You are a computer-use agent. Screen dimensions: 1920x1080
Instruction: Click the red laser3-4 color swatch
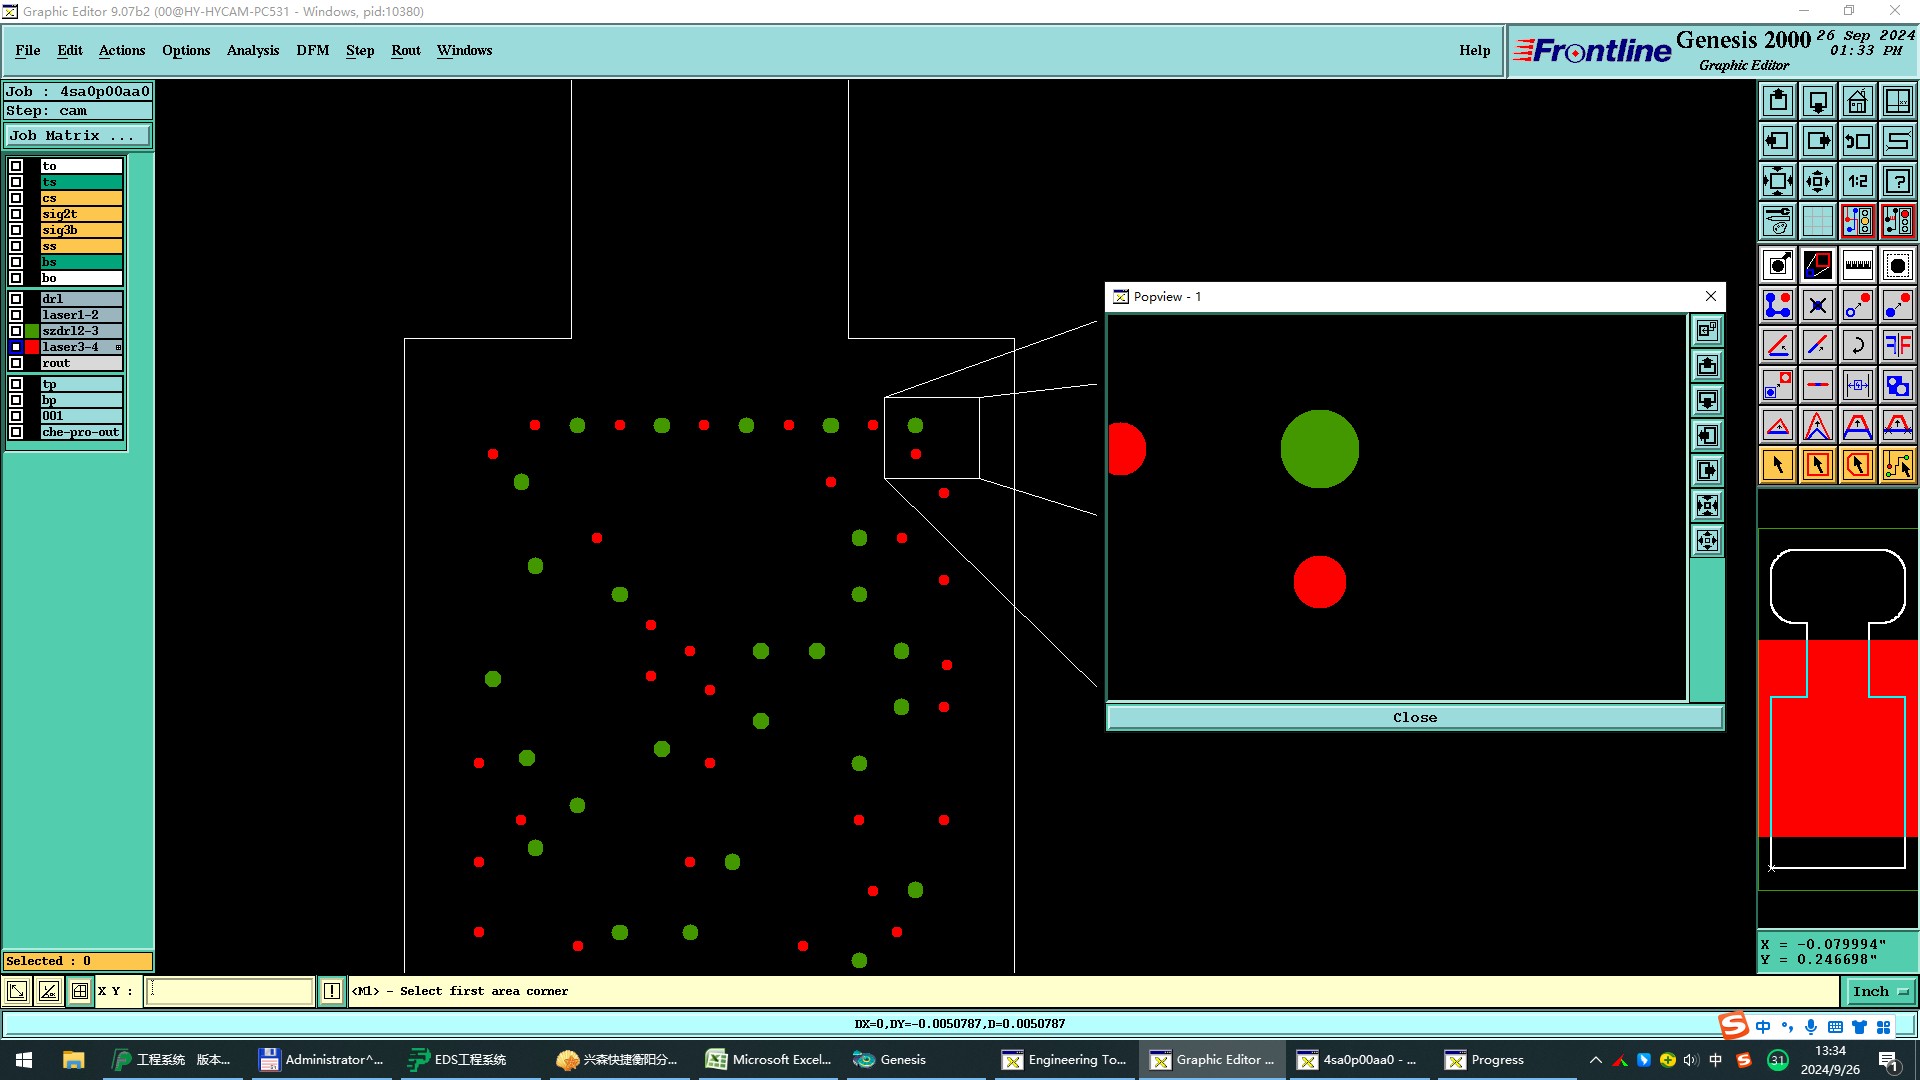[32, 347]
